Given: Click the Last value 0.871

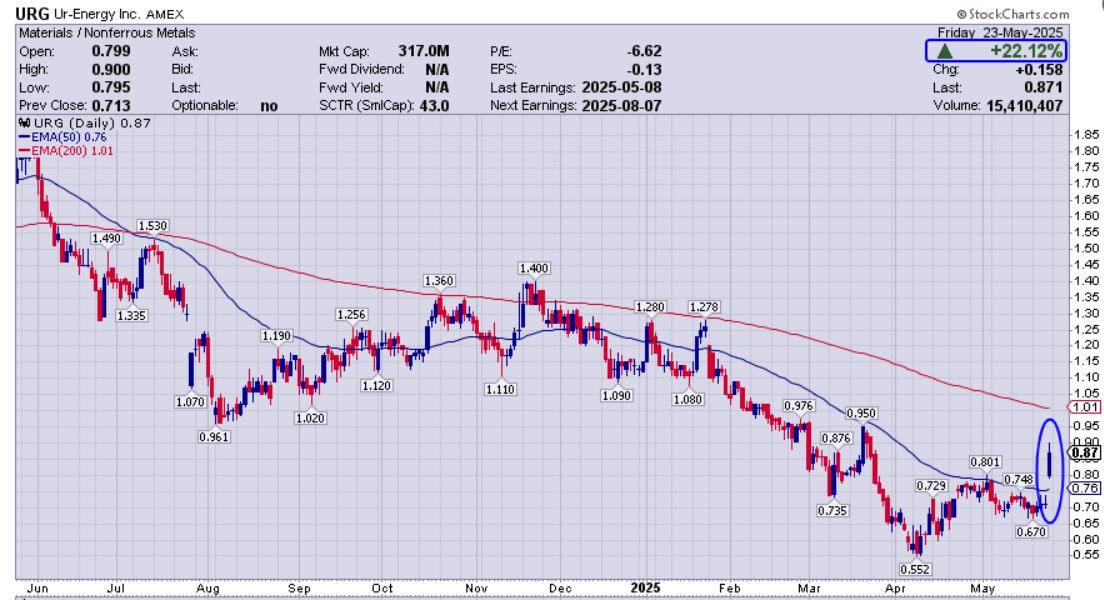Looking at the screenshot, I should pyautogui.click(x=1043, y=87).
